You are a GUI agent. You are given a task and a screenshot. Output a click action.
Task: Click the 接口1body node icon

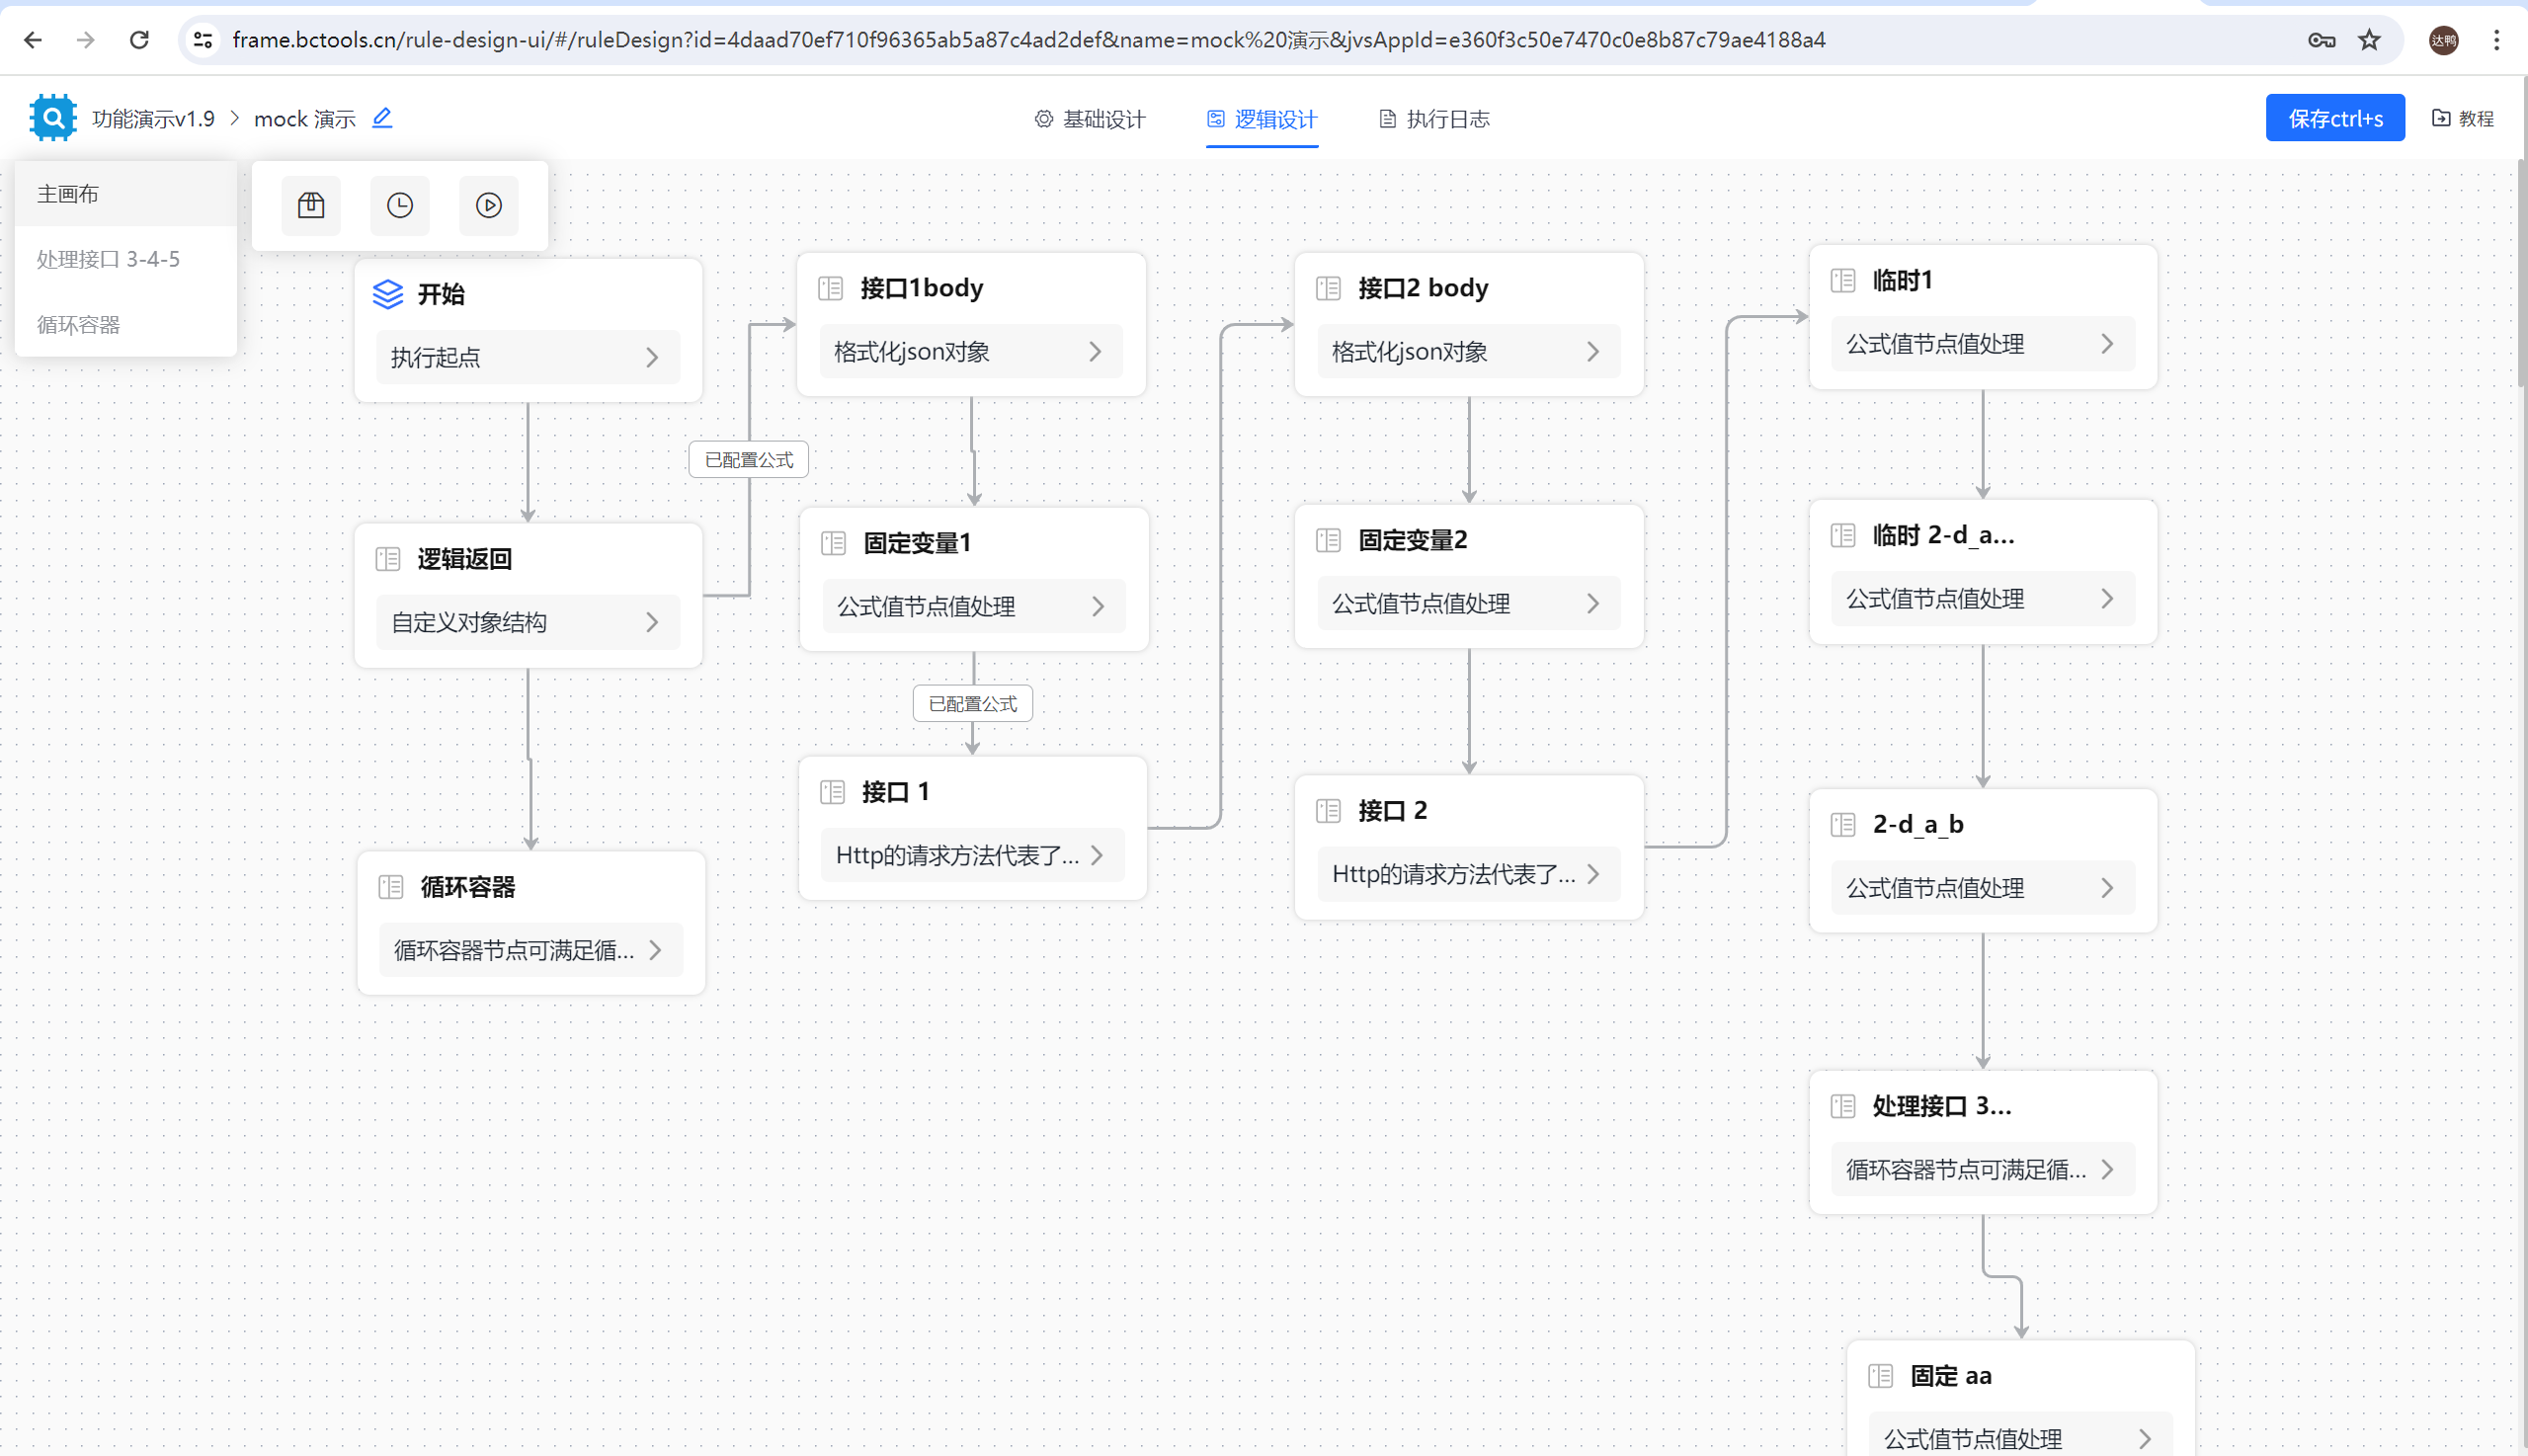point(831,289)
